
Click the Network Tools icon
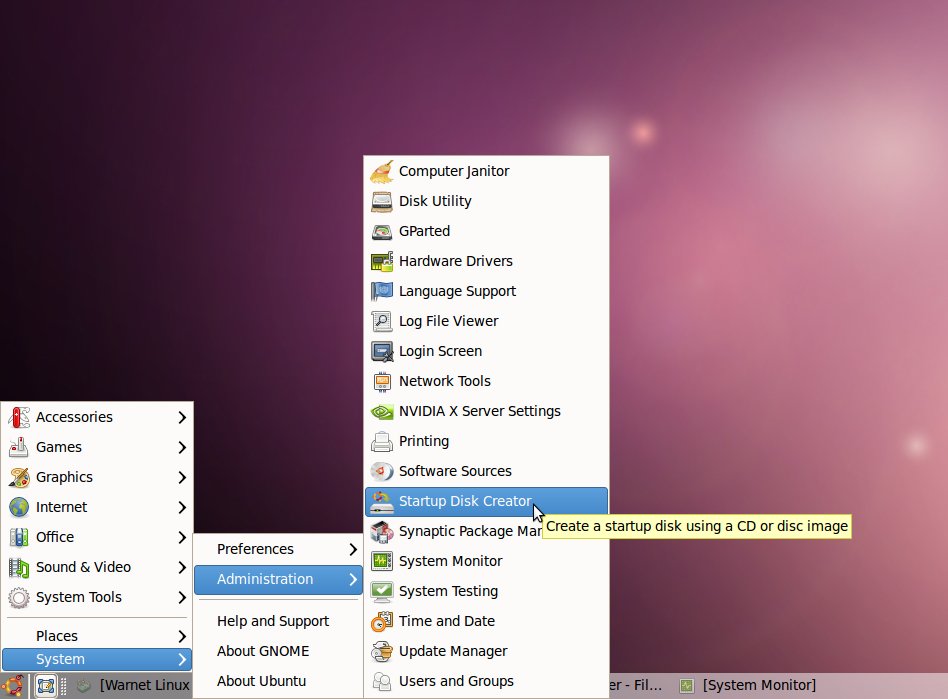click(381, 381)
